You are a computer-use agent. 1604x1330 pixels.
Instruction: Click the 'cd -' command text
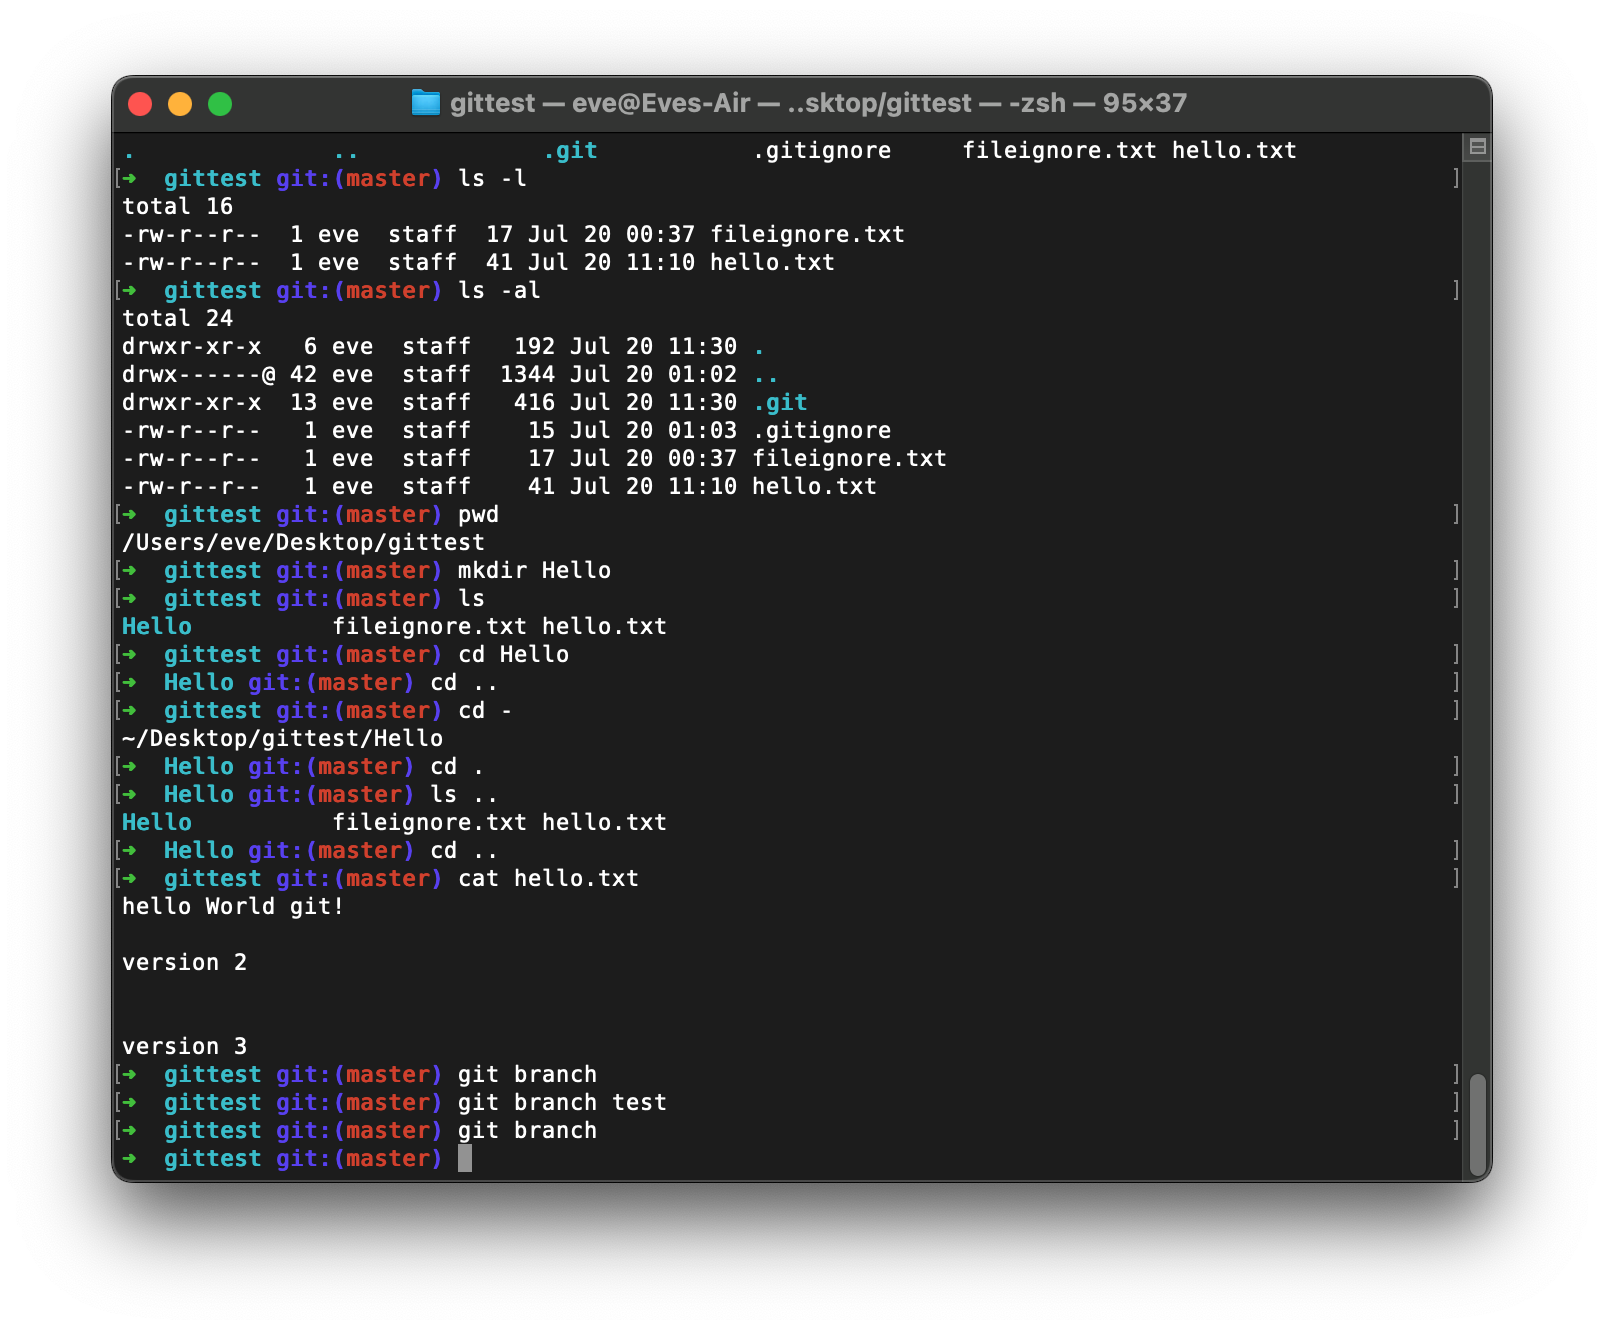click(485, 710)
